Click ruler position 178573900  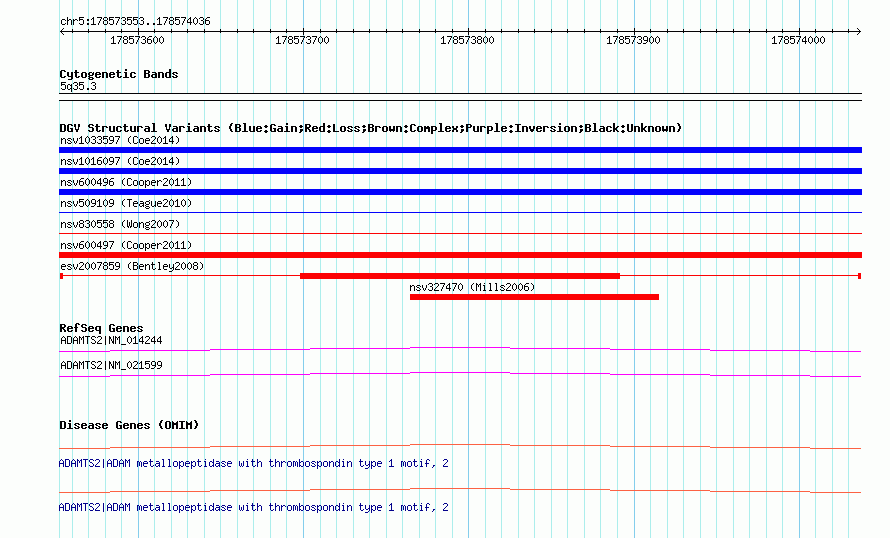[633, 40]
